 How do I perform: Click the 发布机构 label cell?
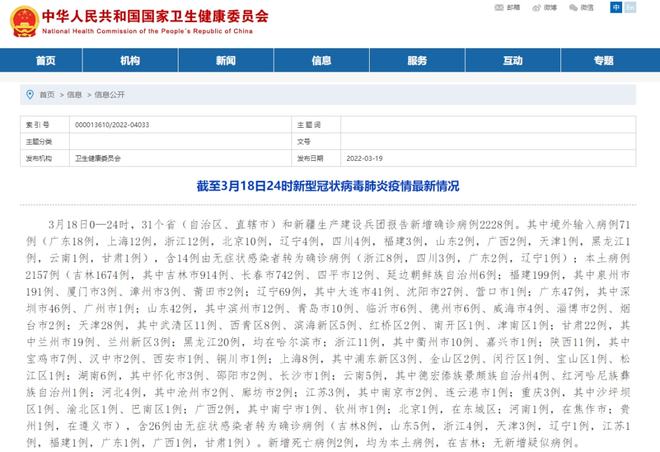click(x=45, y=158)
